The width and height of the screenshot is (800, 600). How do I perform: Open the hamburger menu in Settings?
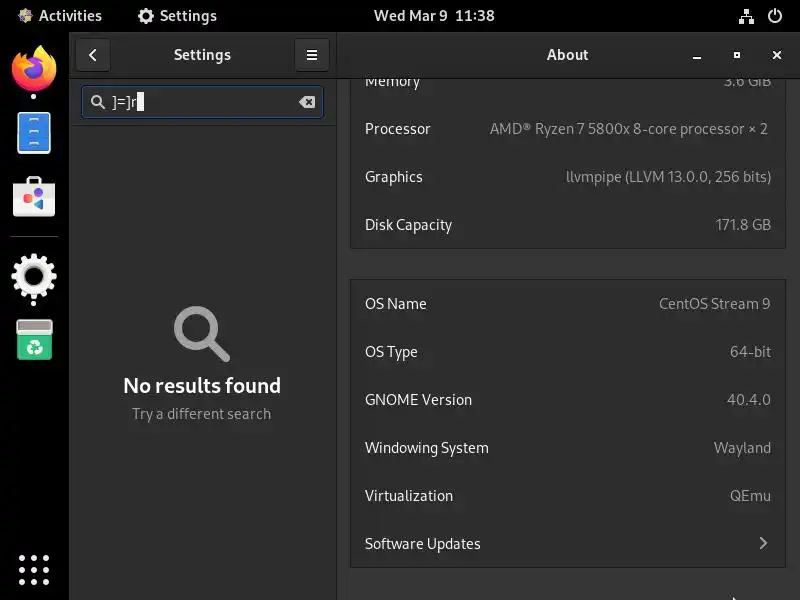(312, 55)
